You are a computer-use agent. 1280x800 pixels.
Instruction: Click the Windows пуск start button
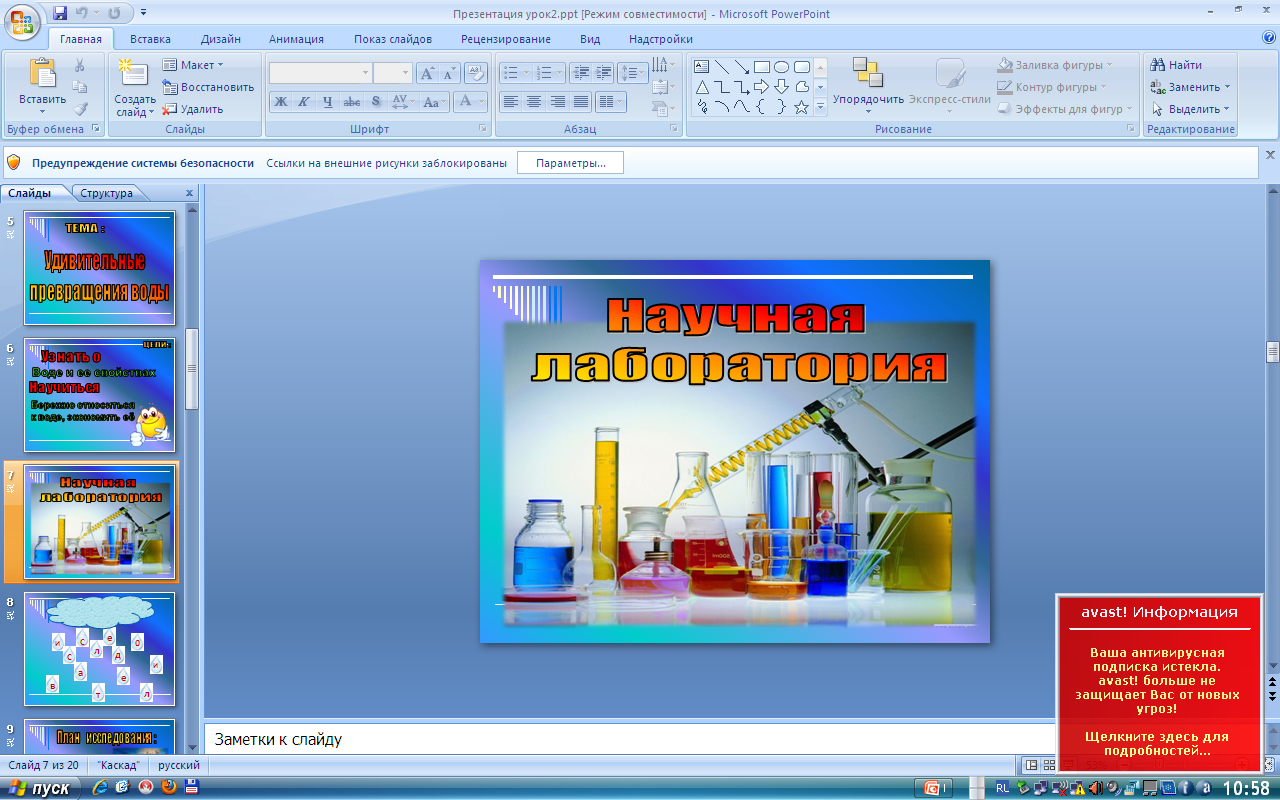pos(40,788)
